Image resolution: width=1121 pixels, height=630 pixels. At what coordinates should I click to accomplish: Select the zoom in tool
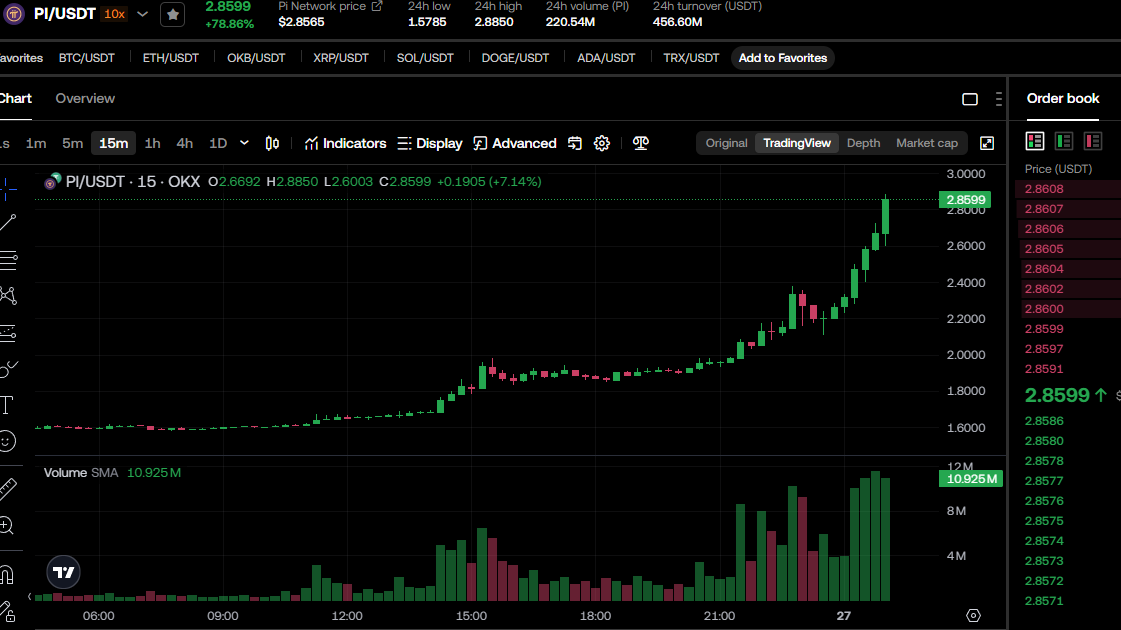pos(6,526)
